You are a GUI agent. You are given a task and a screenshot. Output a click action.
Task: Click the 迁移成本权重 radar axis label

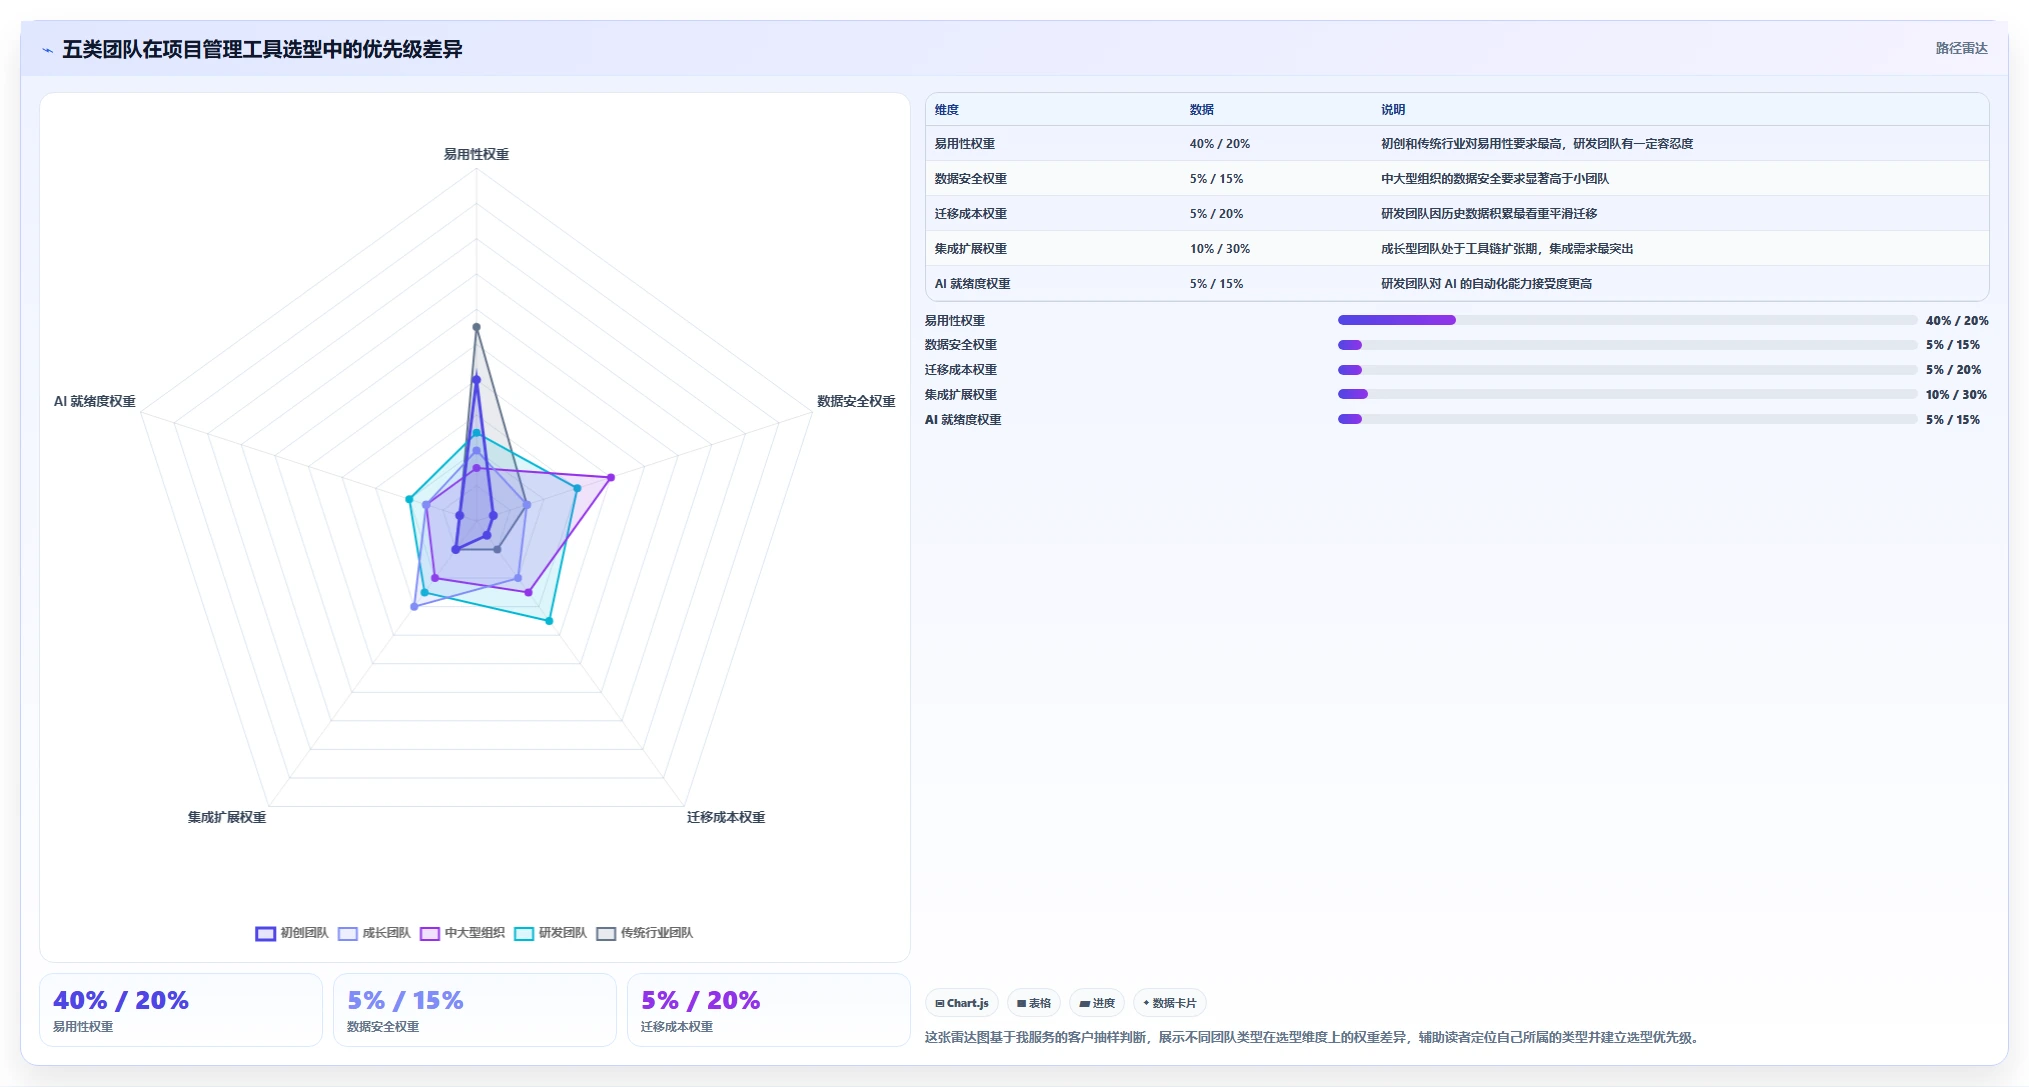coord(726,817)
